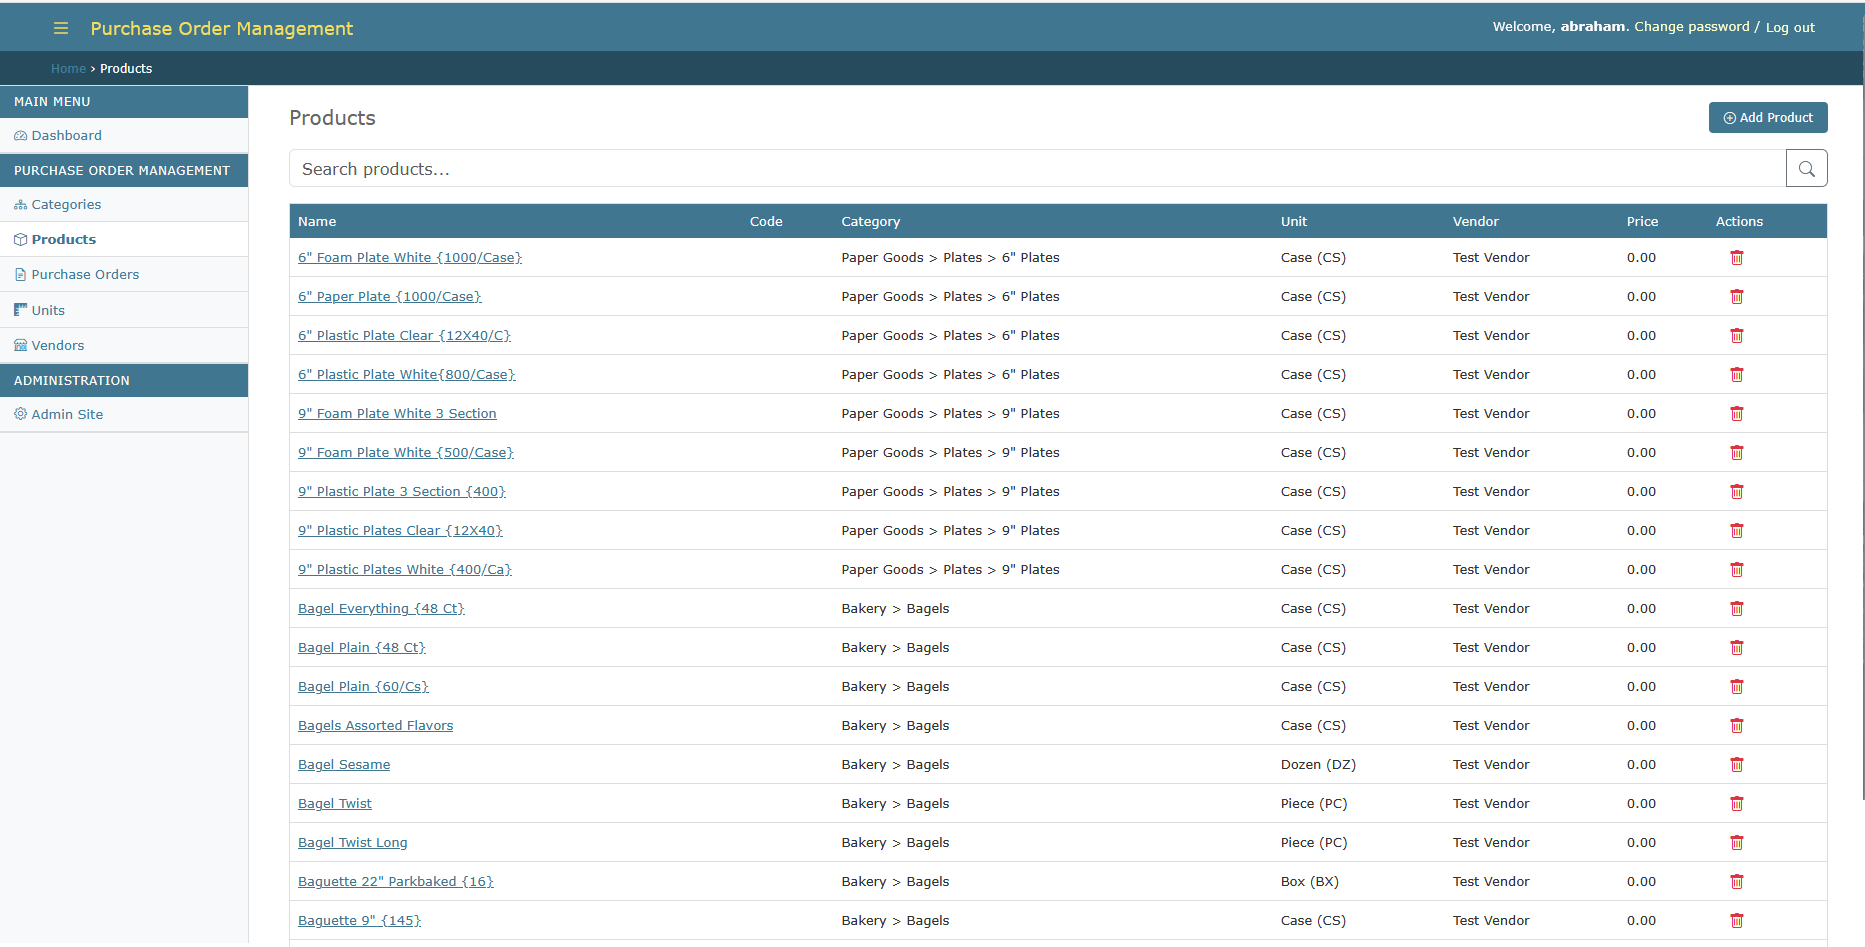Delete 9" Foam Plate White 3 Section
This screenshot has height=947, width=1865.
(1736, 414)
